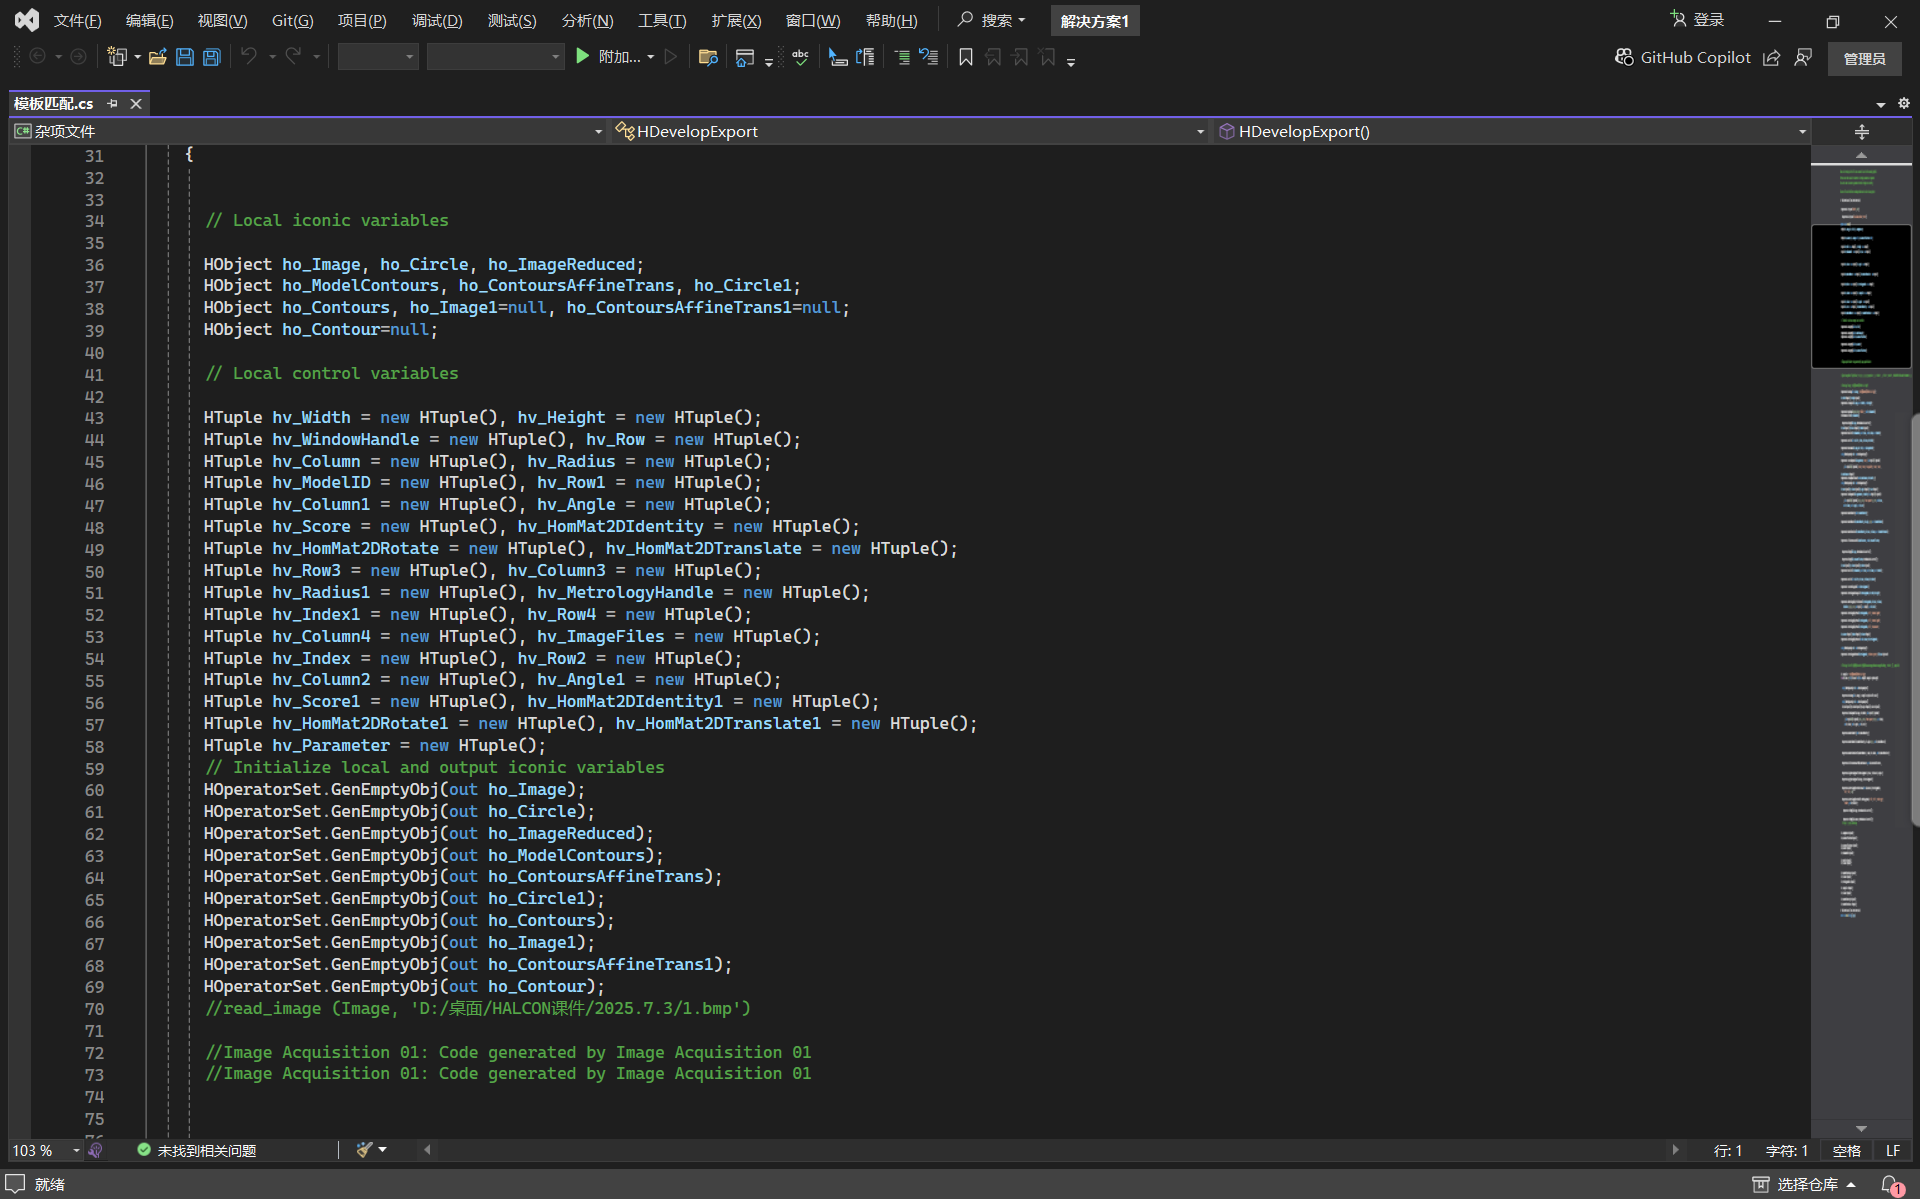The width and height of the screenshot is (1920, 1200).
Task: Click 选择仓库 in status bar
Action: 1807,1184
